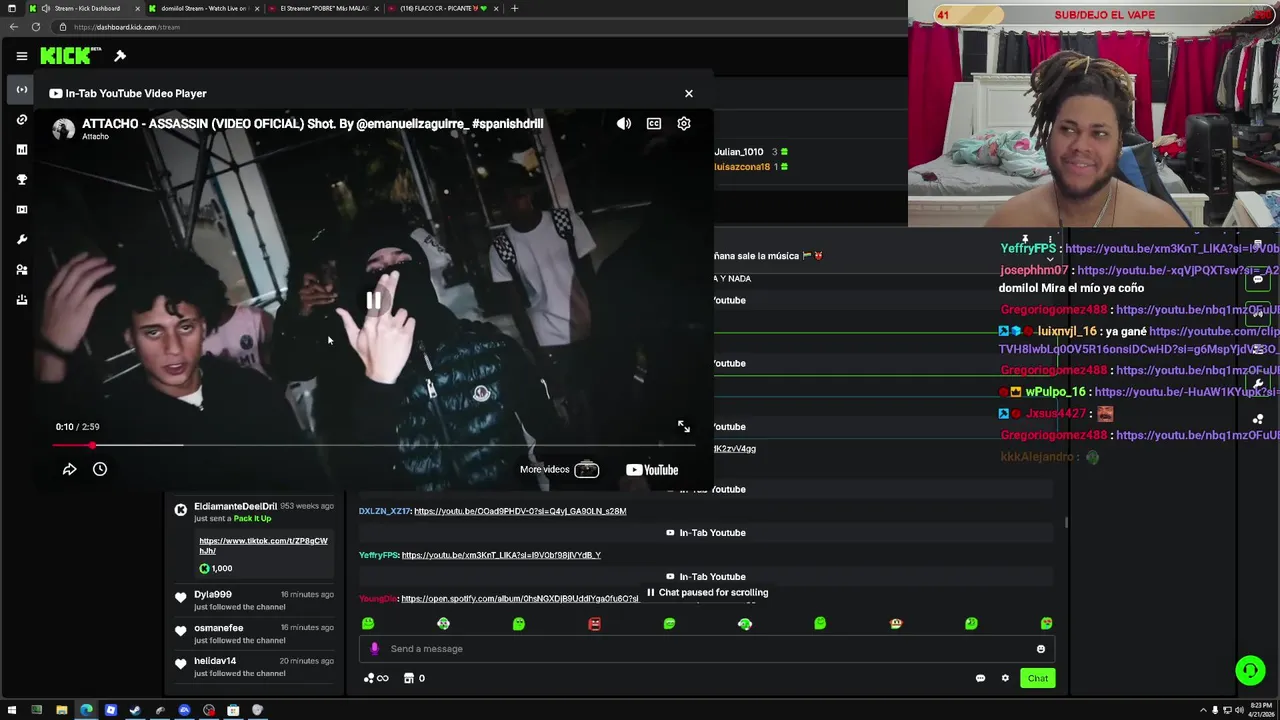Open chat settings gear beside Chat button
This screenshot has height=720, width=1280.
coord(1005,678)
